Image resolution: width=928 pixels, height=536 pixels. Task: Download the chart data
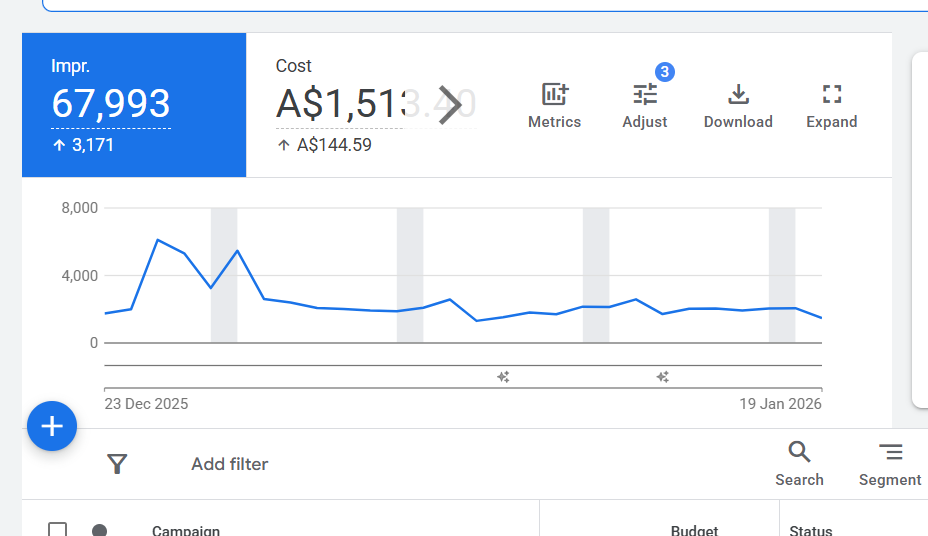pos(738,105)
